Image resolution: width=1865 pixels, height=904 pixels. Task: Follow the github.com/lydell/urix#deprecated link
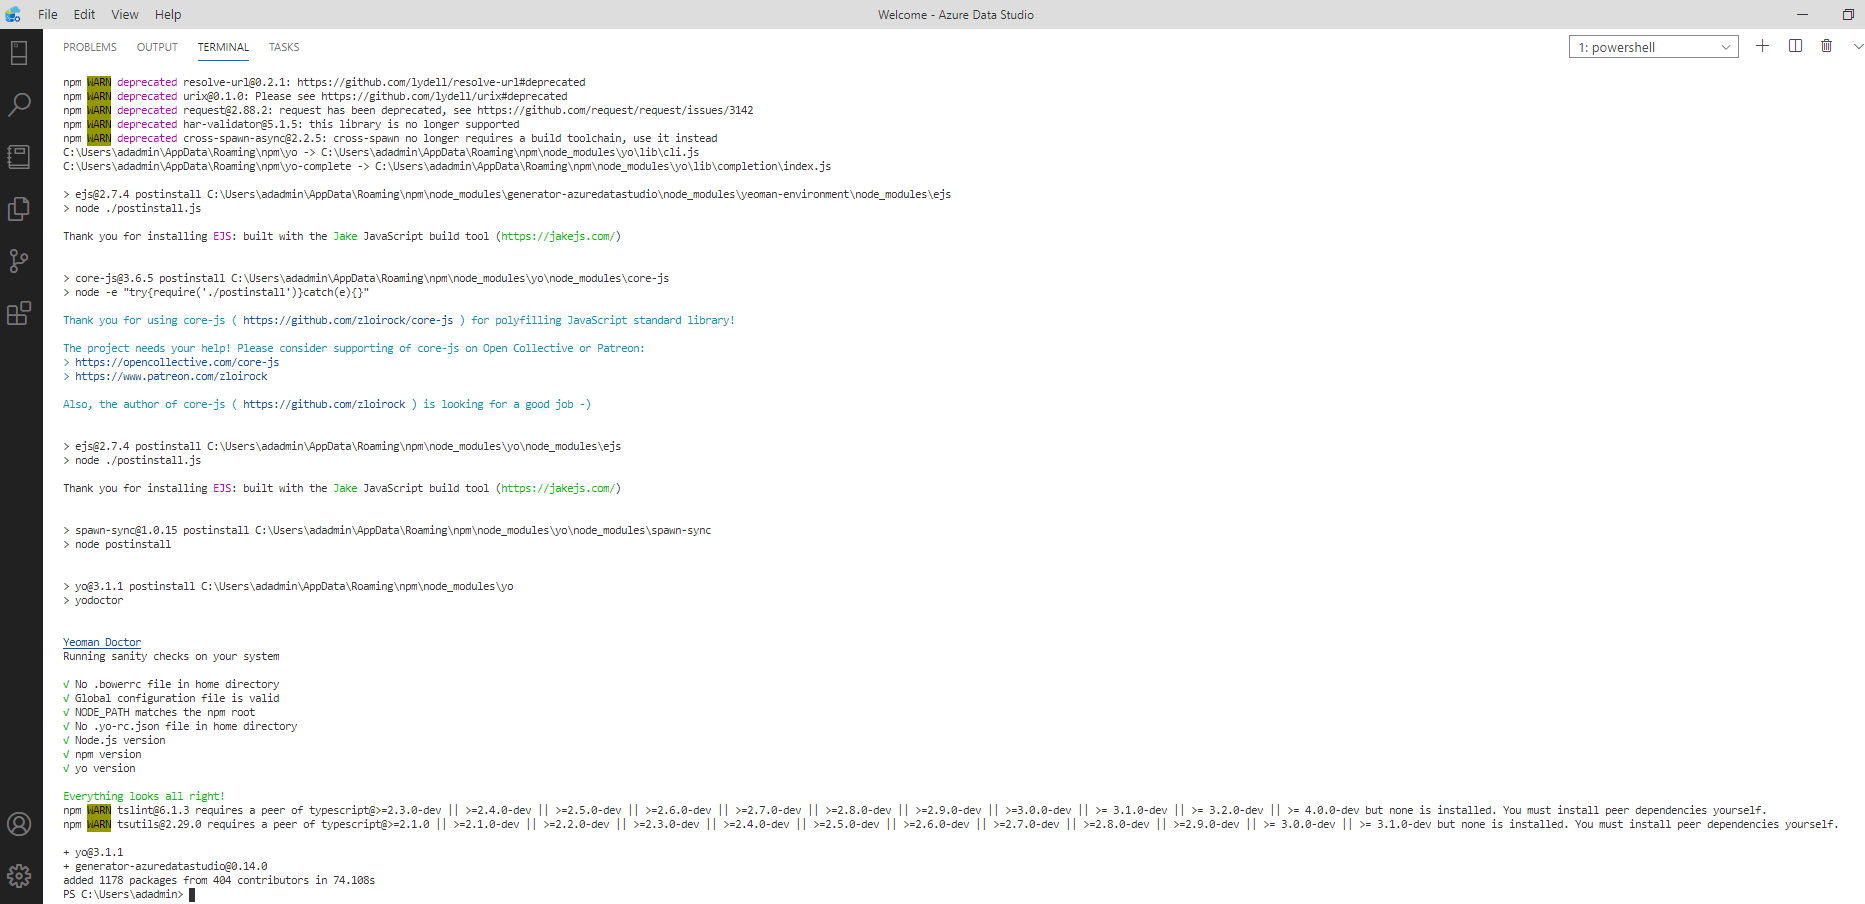(444, 96)
